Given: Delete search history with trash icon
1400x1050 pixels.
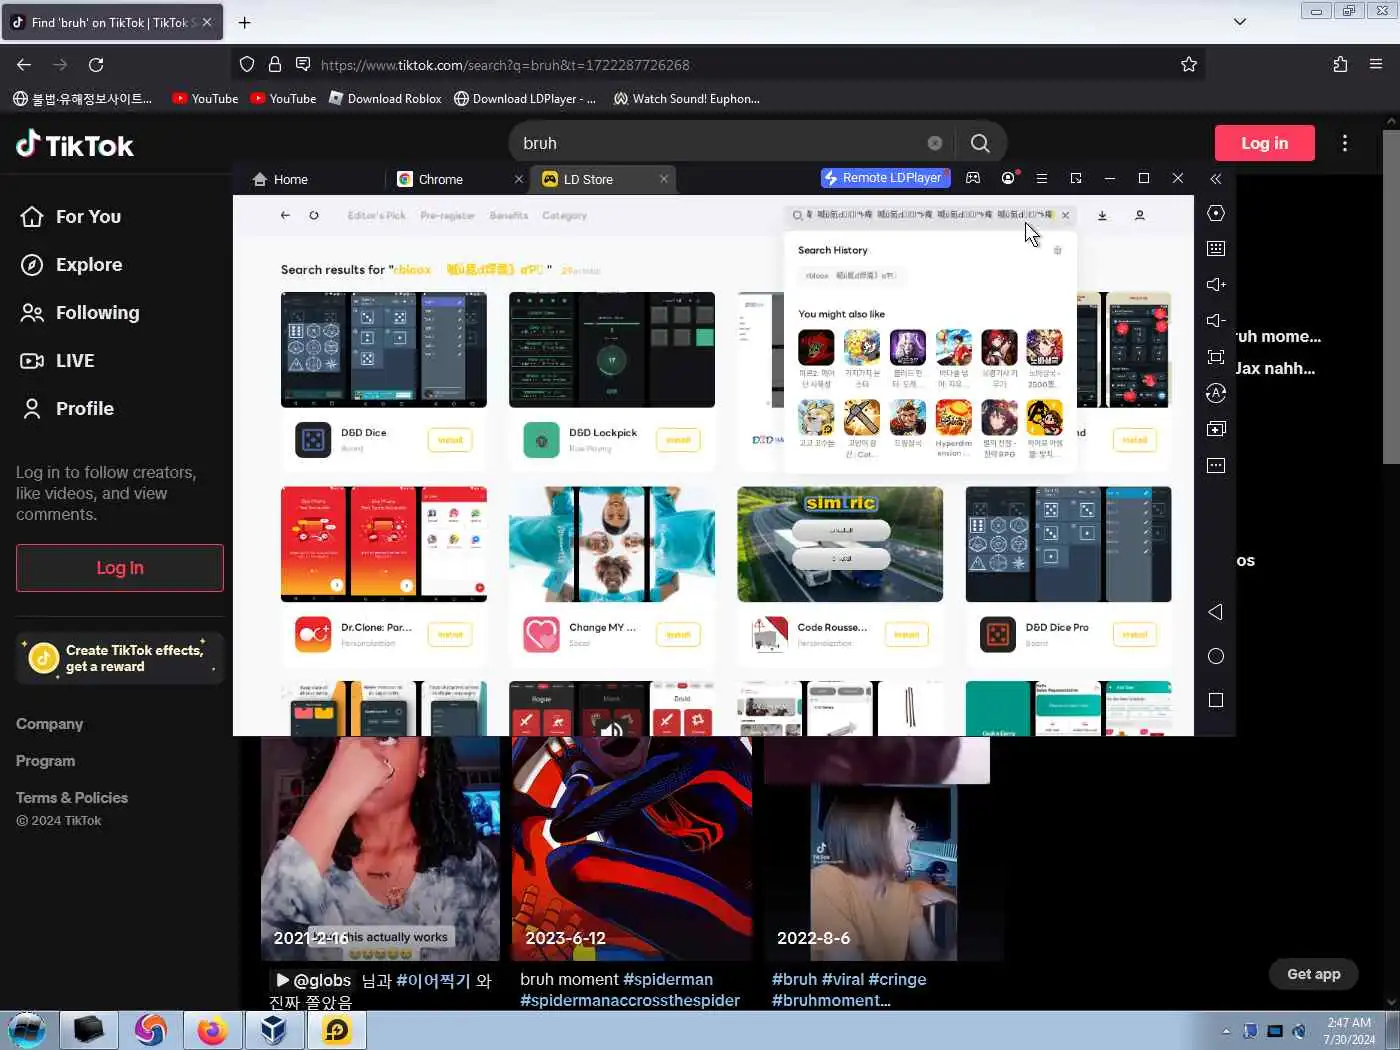Looking at the screenshot, I should click(1058, 250).
